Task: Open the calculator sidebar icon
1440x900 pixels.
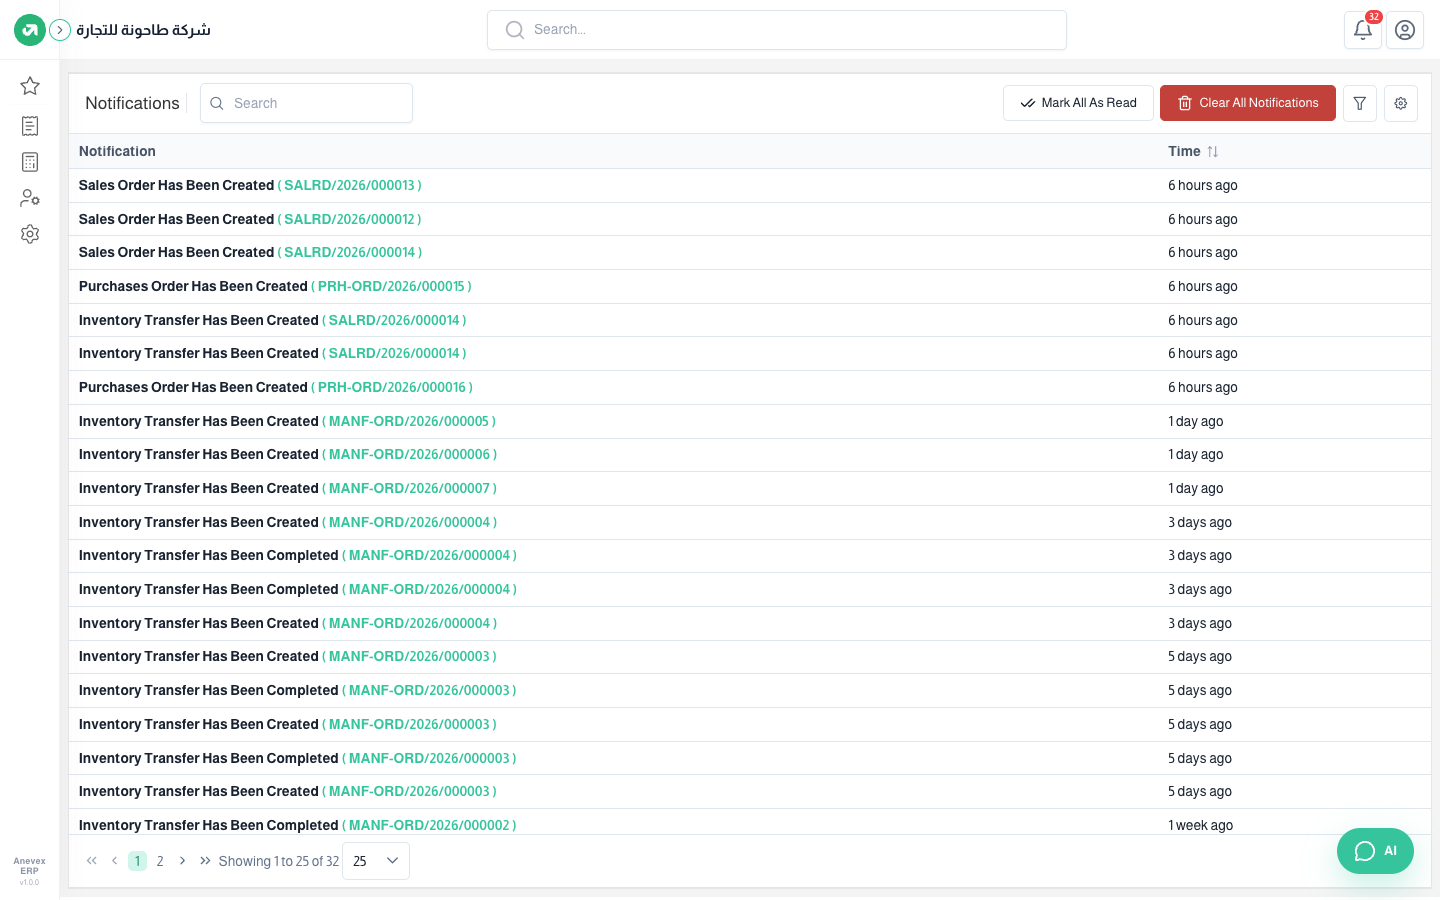Action: click(30, 162)
